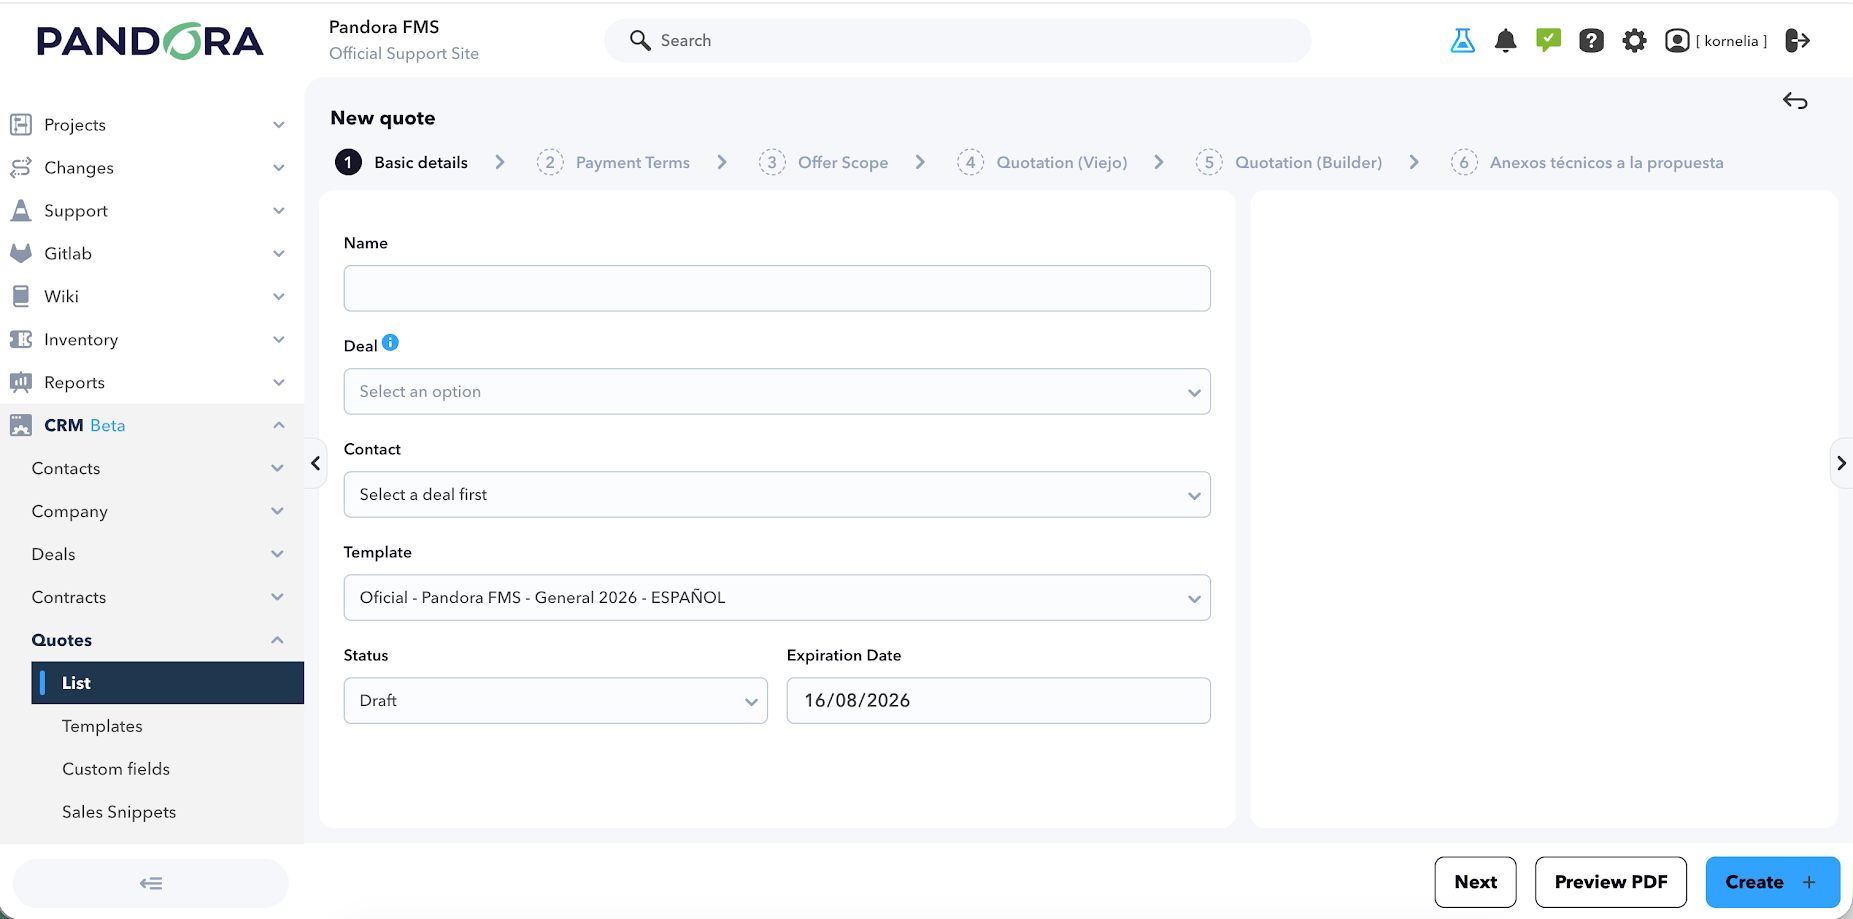Collapse sidebar using bottom arrow button
Viewport: 1853px width, 919px height.
[151, 883]
